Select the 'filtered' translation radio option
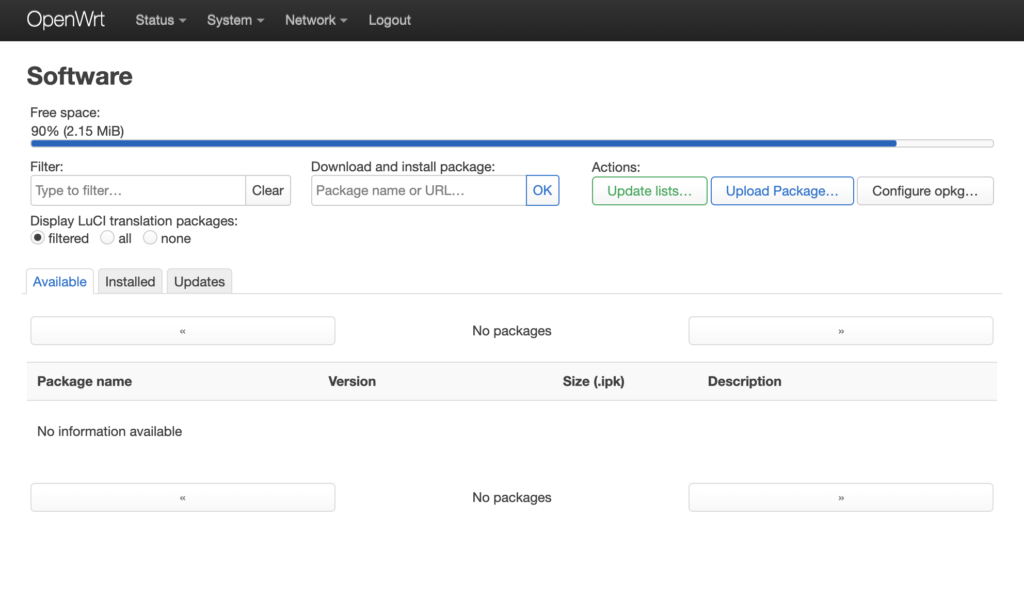 coord(38,238)
